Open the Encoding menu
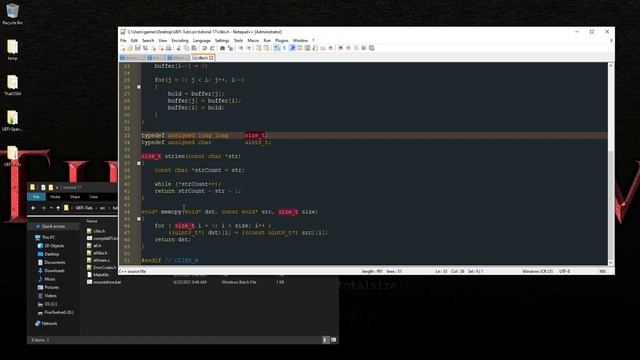Image resolution: width=640 pixels, height=360 pixels. point(180,40)
